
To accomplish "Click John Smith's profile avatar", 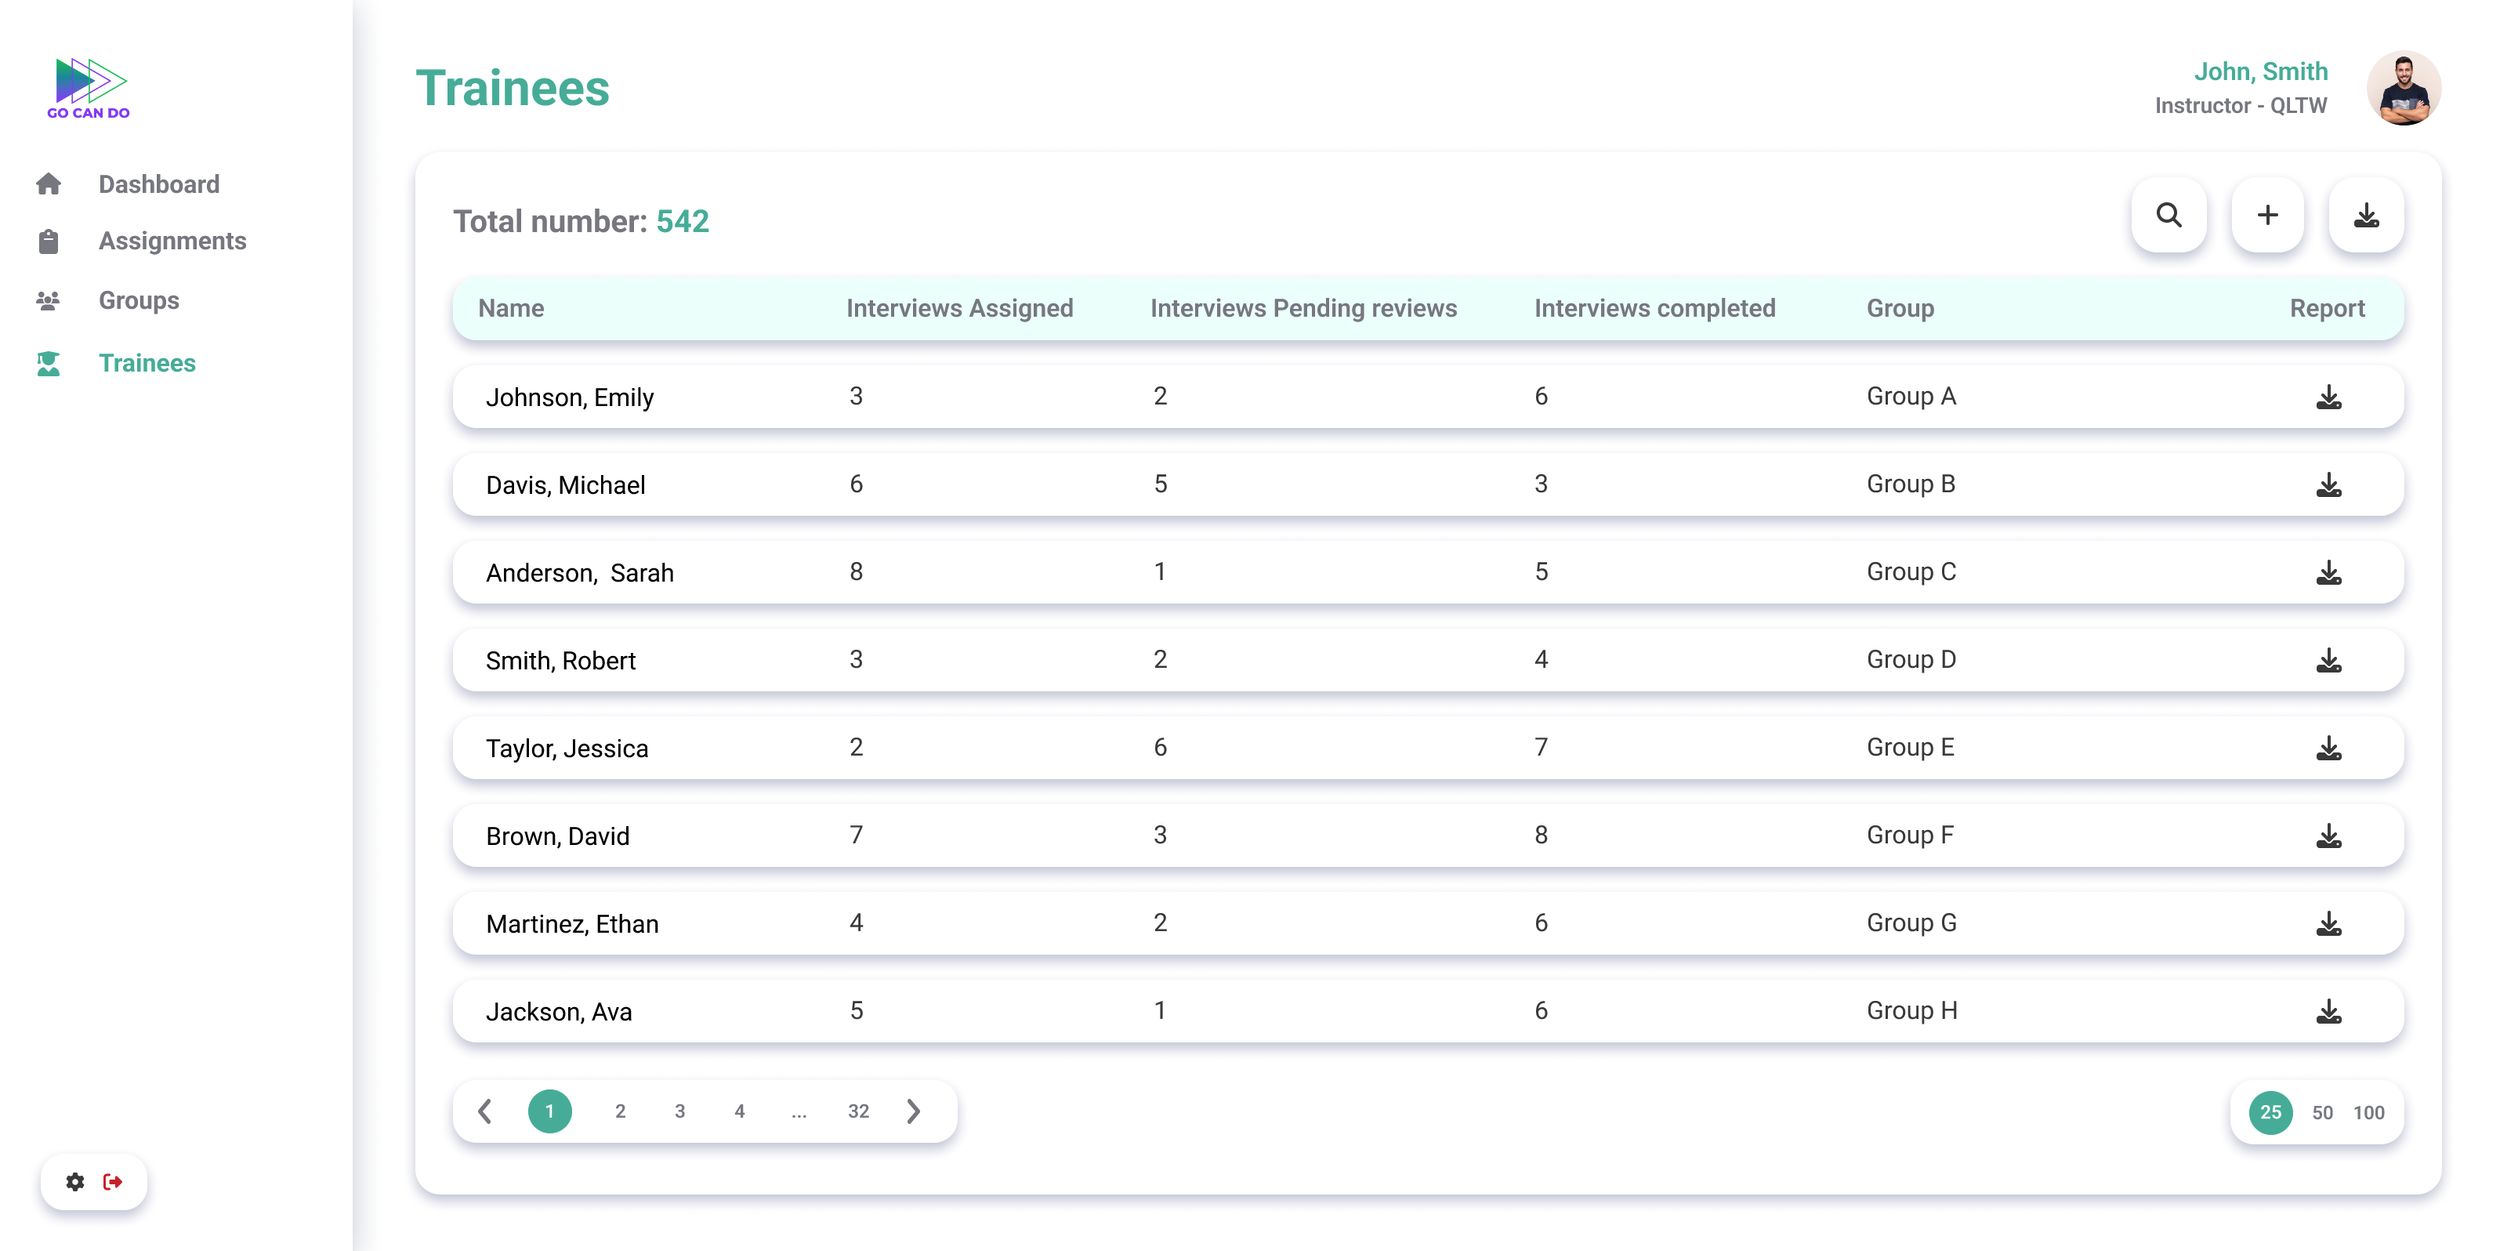I will [2403, 88].
